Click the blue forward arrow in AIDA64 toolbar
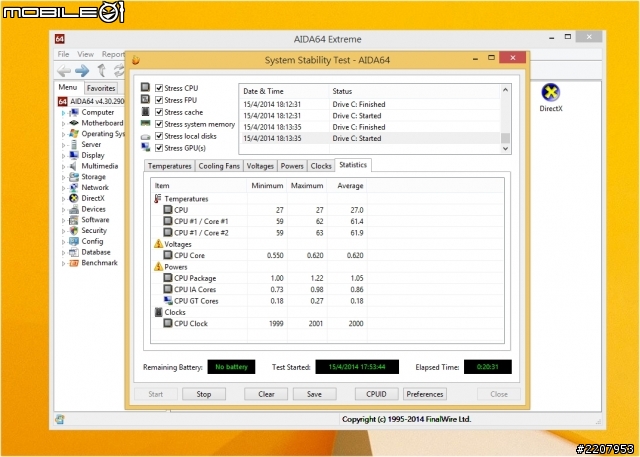The height and width of the screenshot is (457, 640). pyautogui.click(x=82, y=71)
